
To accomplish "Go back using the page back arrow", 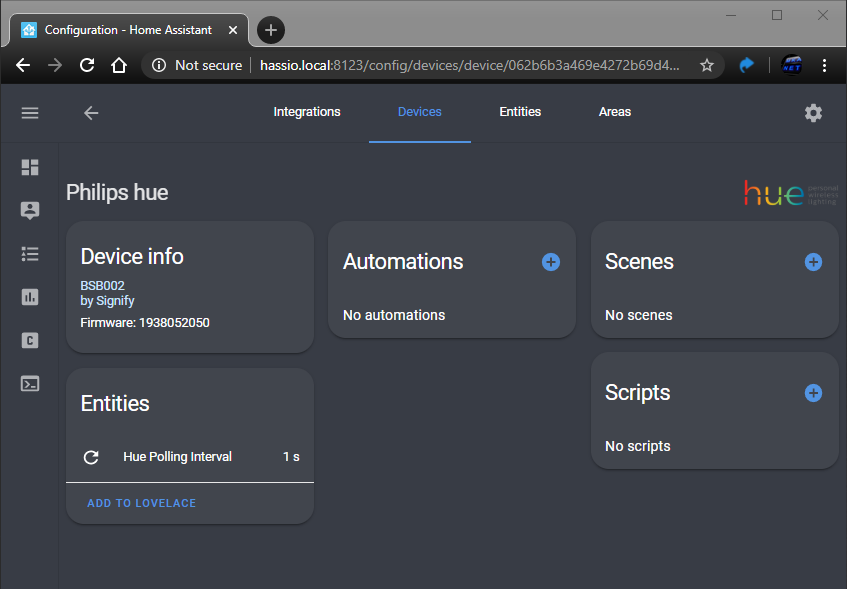I will [91, 113].
